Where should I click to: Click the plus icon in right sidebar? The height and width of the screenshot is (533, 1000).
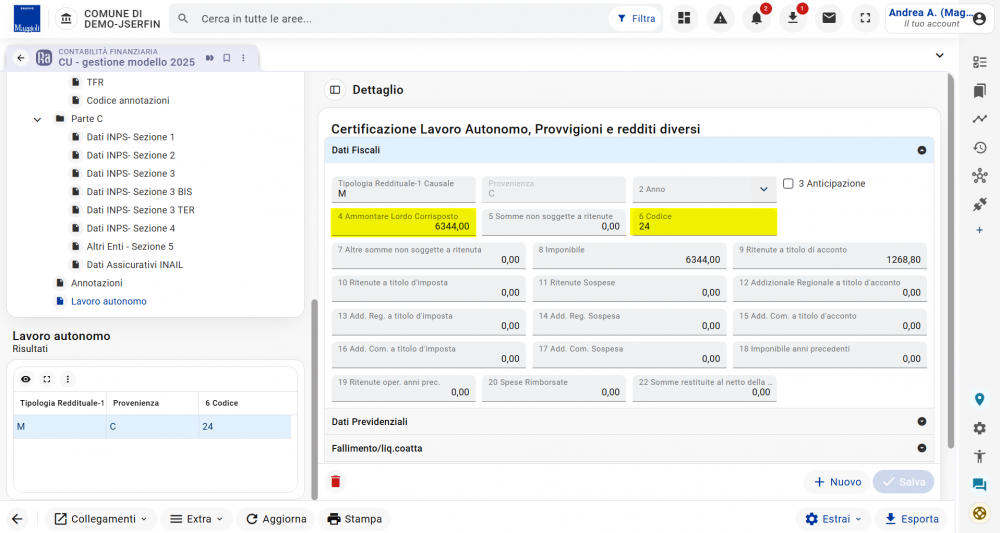[x=980, y=230]
